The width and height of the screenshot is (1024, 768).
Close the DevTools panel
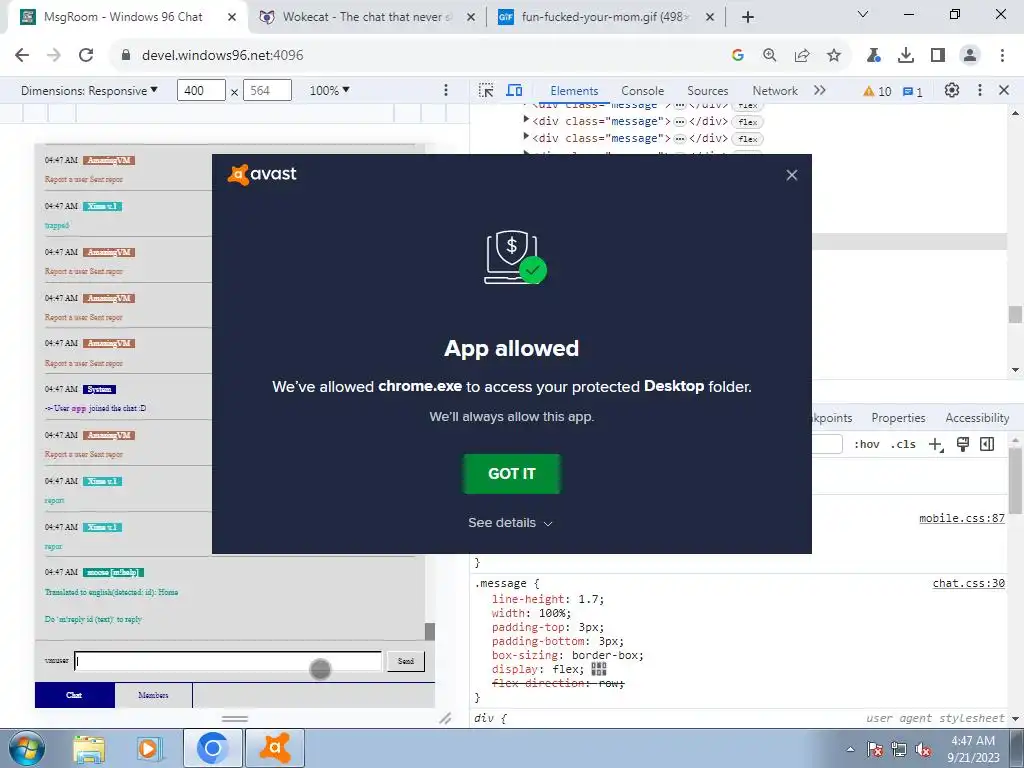1004,90
